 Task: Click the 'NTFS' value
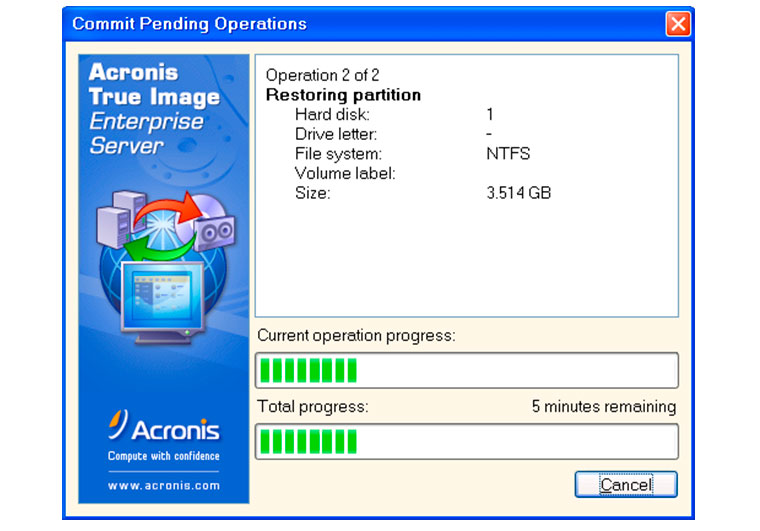(x=508, y=154)
